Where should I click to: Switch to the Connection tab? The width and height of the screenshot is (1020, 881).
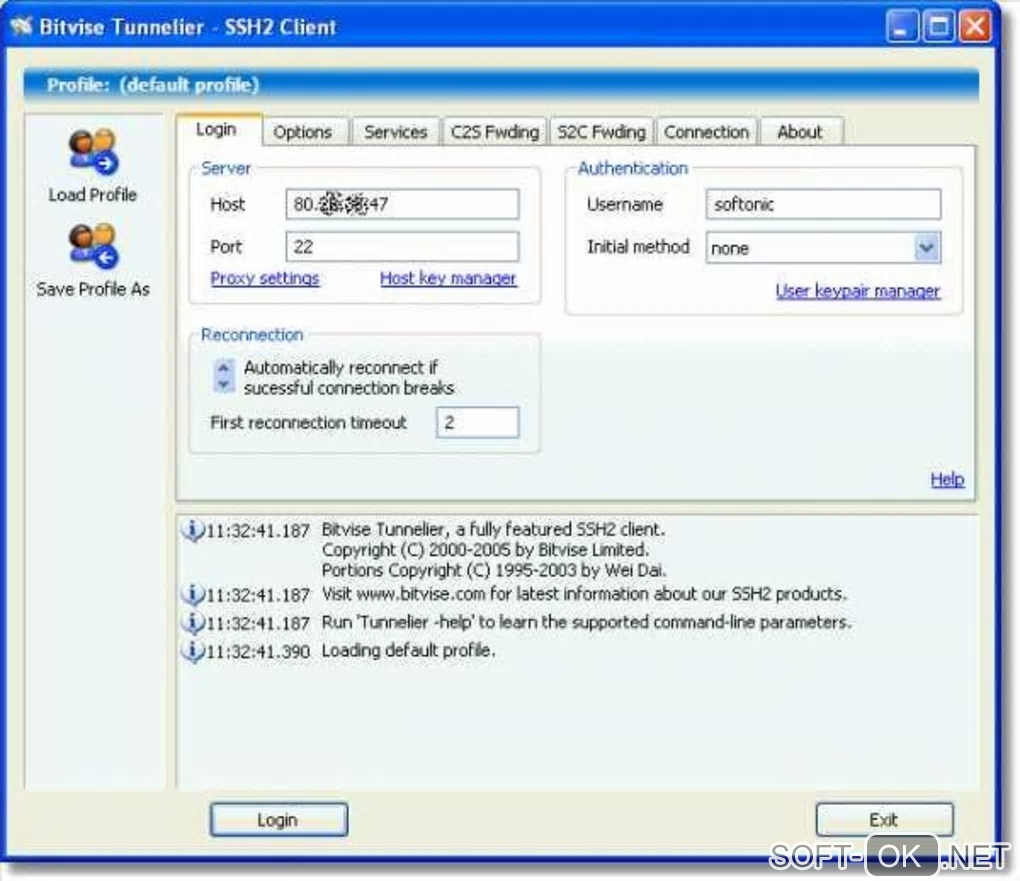[706, 132]
